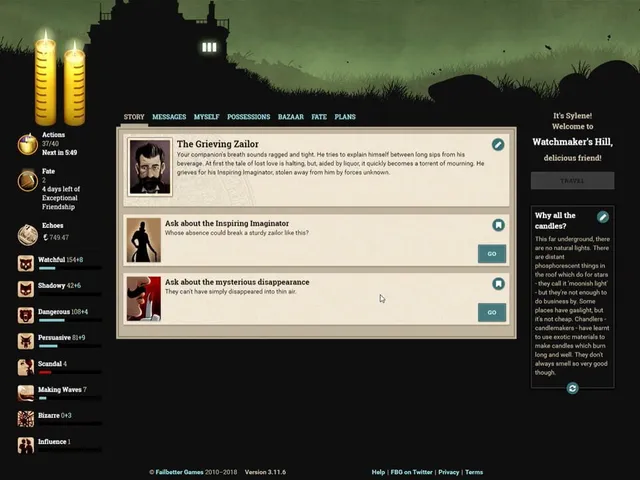This screenshot has height=480, width=640.
Task: Click the Persuasive fox icon
Action: [x=26, y=341]
